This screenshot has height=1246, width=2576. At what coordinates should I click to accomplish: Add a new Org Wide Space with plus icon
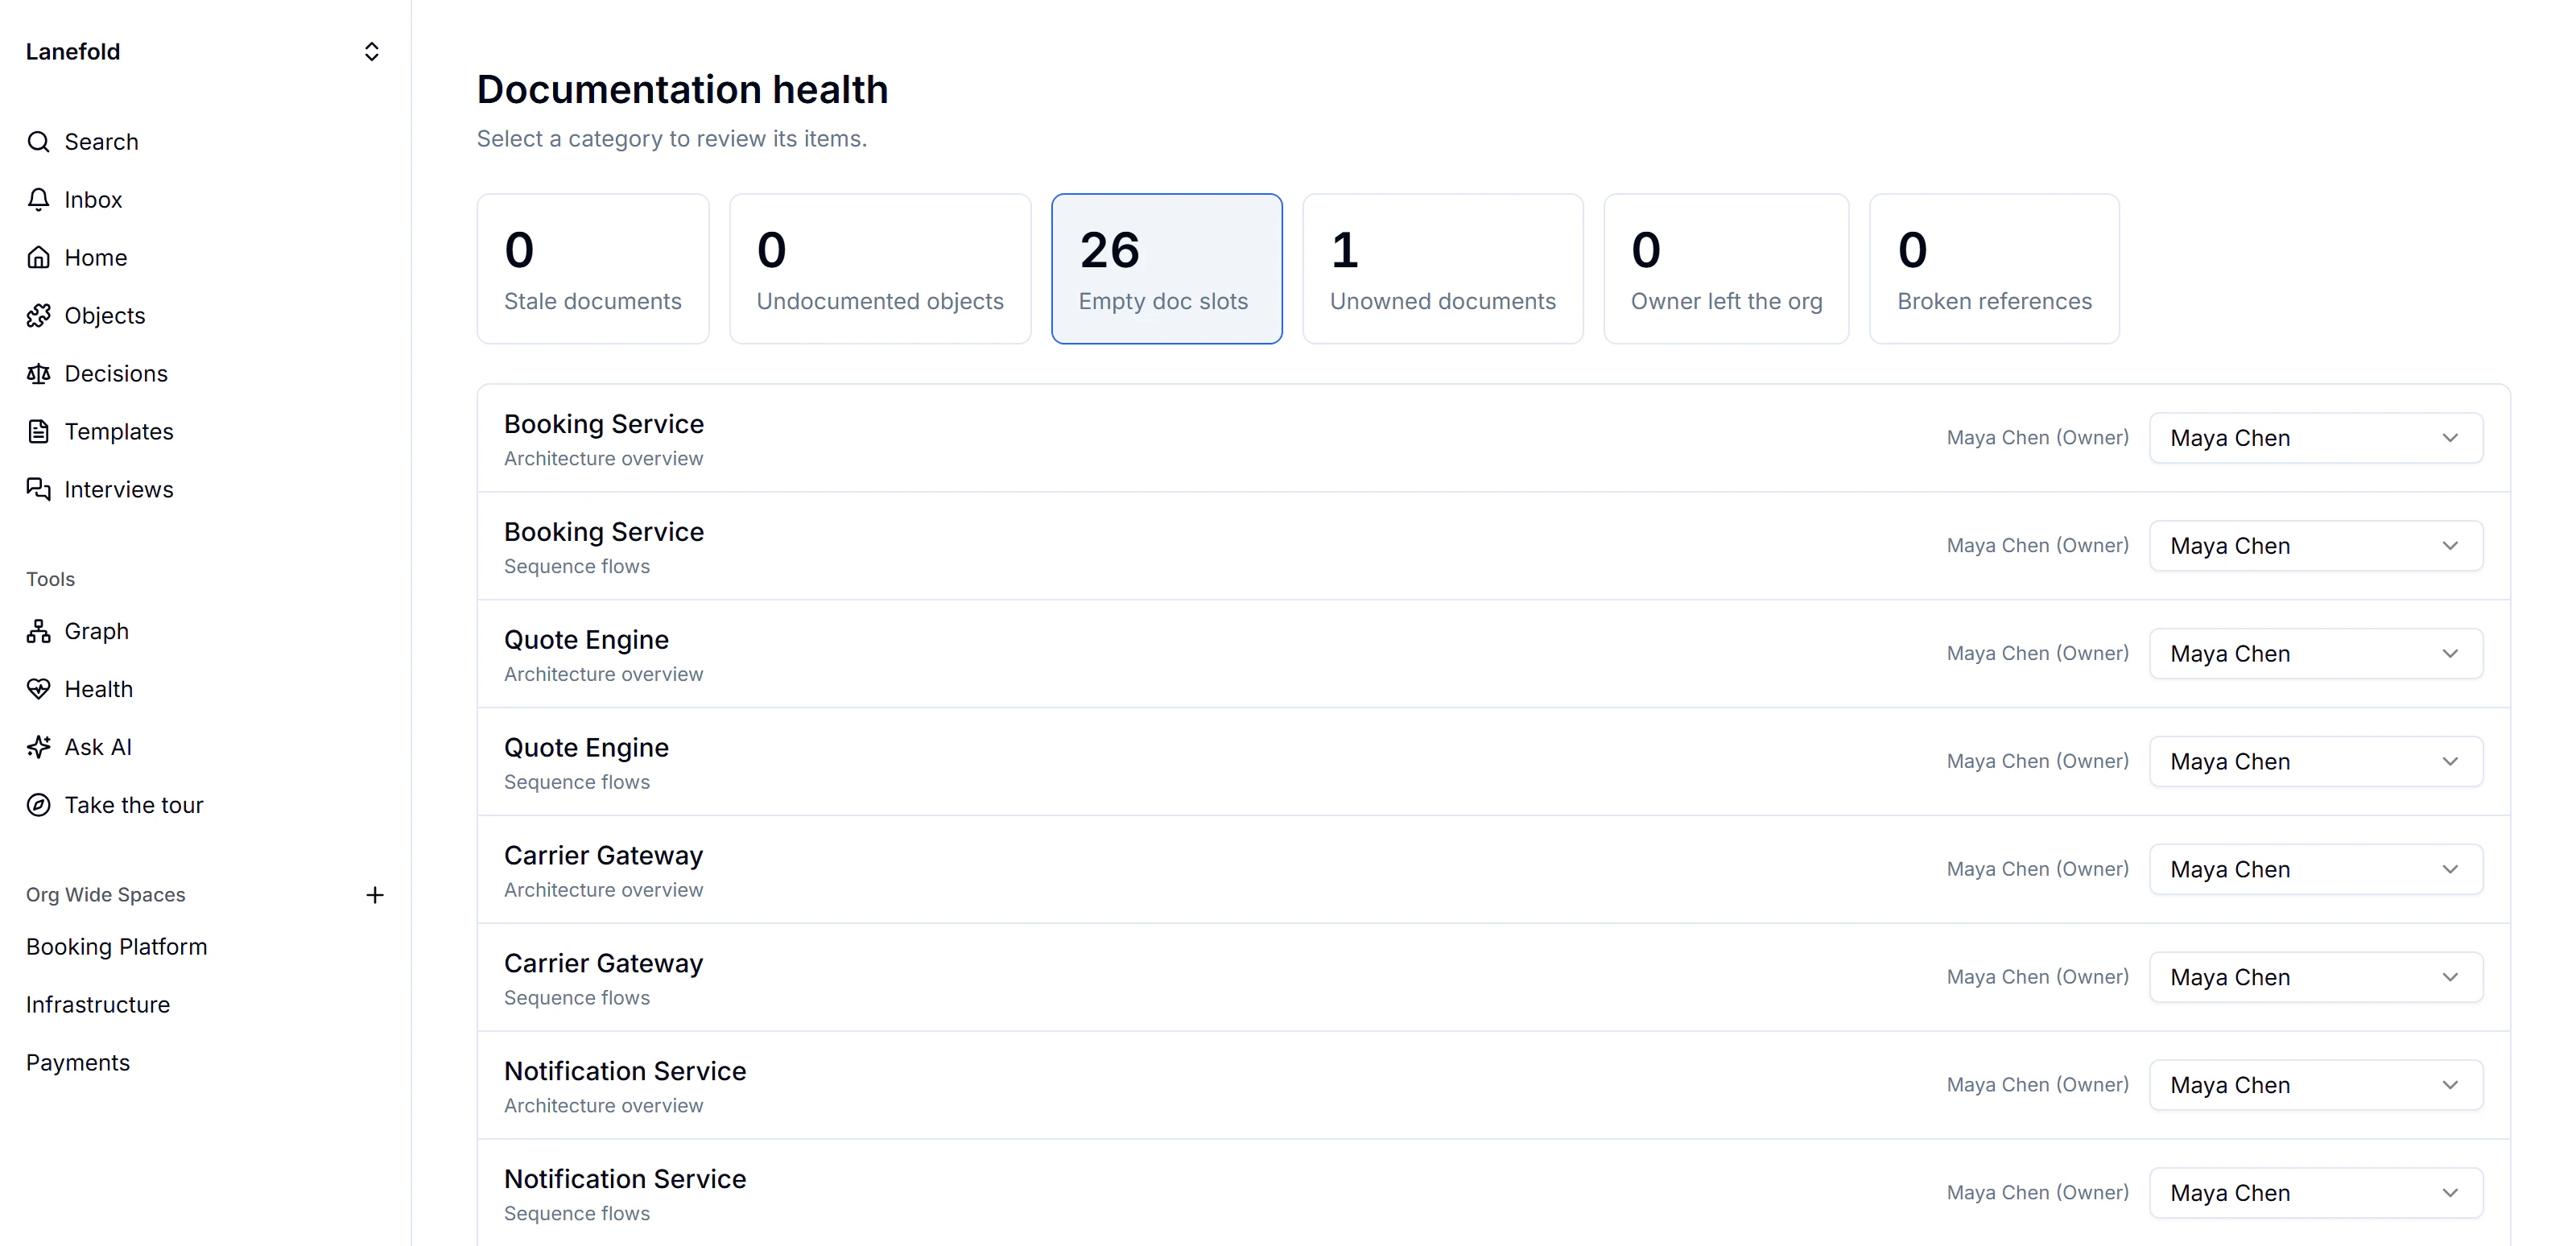(x=375, y=895)
